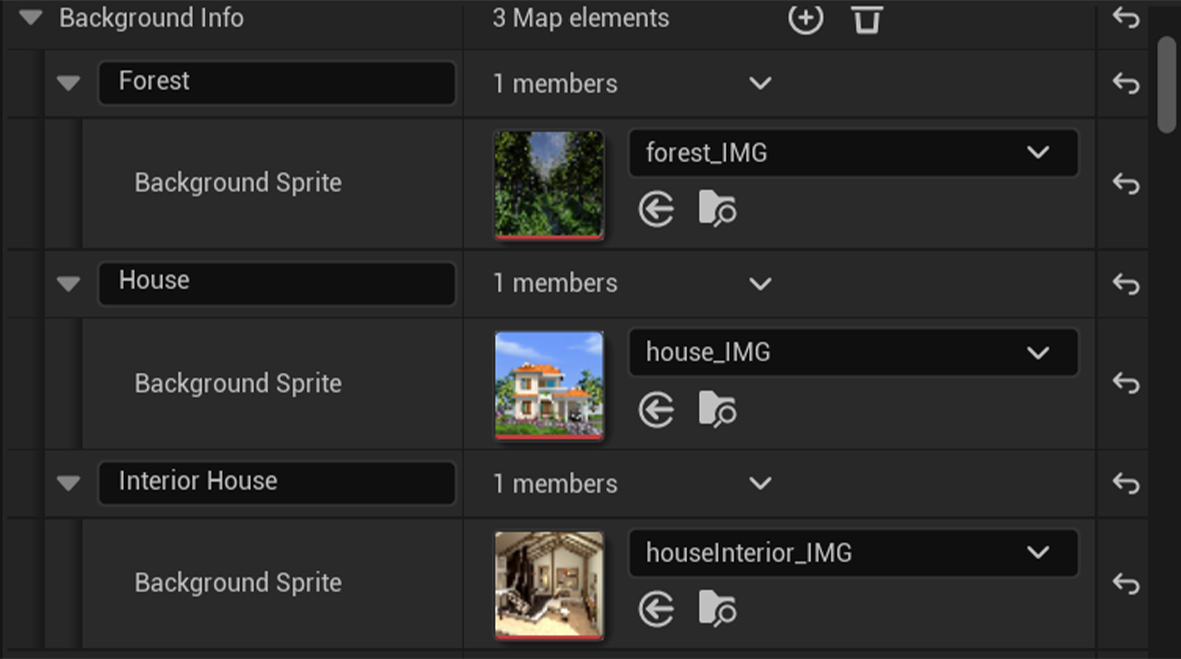The height and width of the screenshot is (659, 1181).
Task: Click the vertical scrollbar on the right
Action: [1166, 85]
